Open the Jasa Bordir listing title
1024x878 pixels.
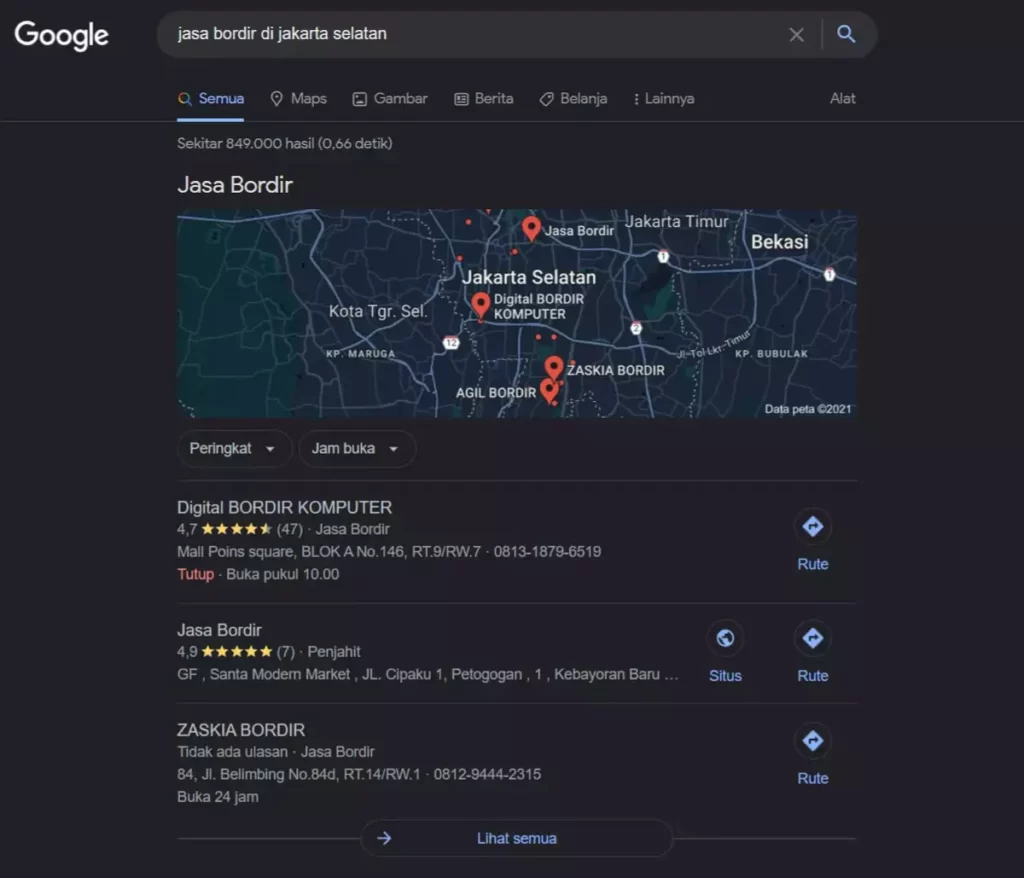tap(219, 630)
